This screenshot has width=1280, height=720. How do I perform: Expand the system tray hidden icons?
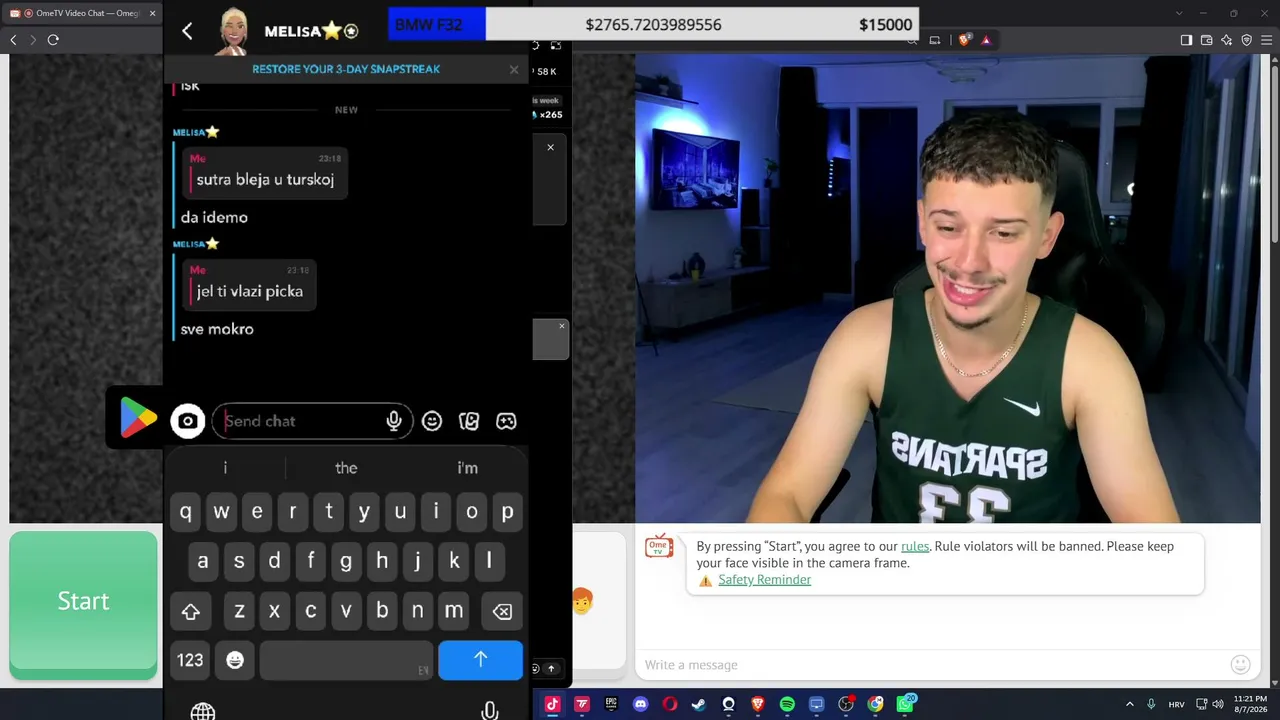click(x=1130, y=704)
